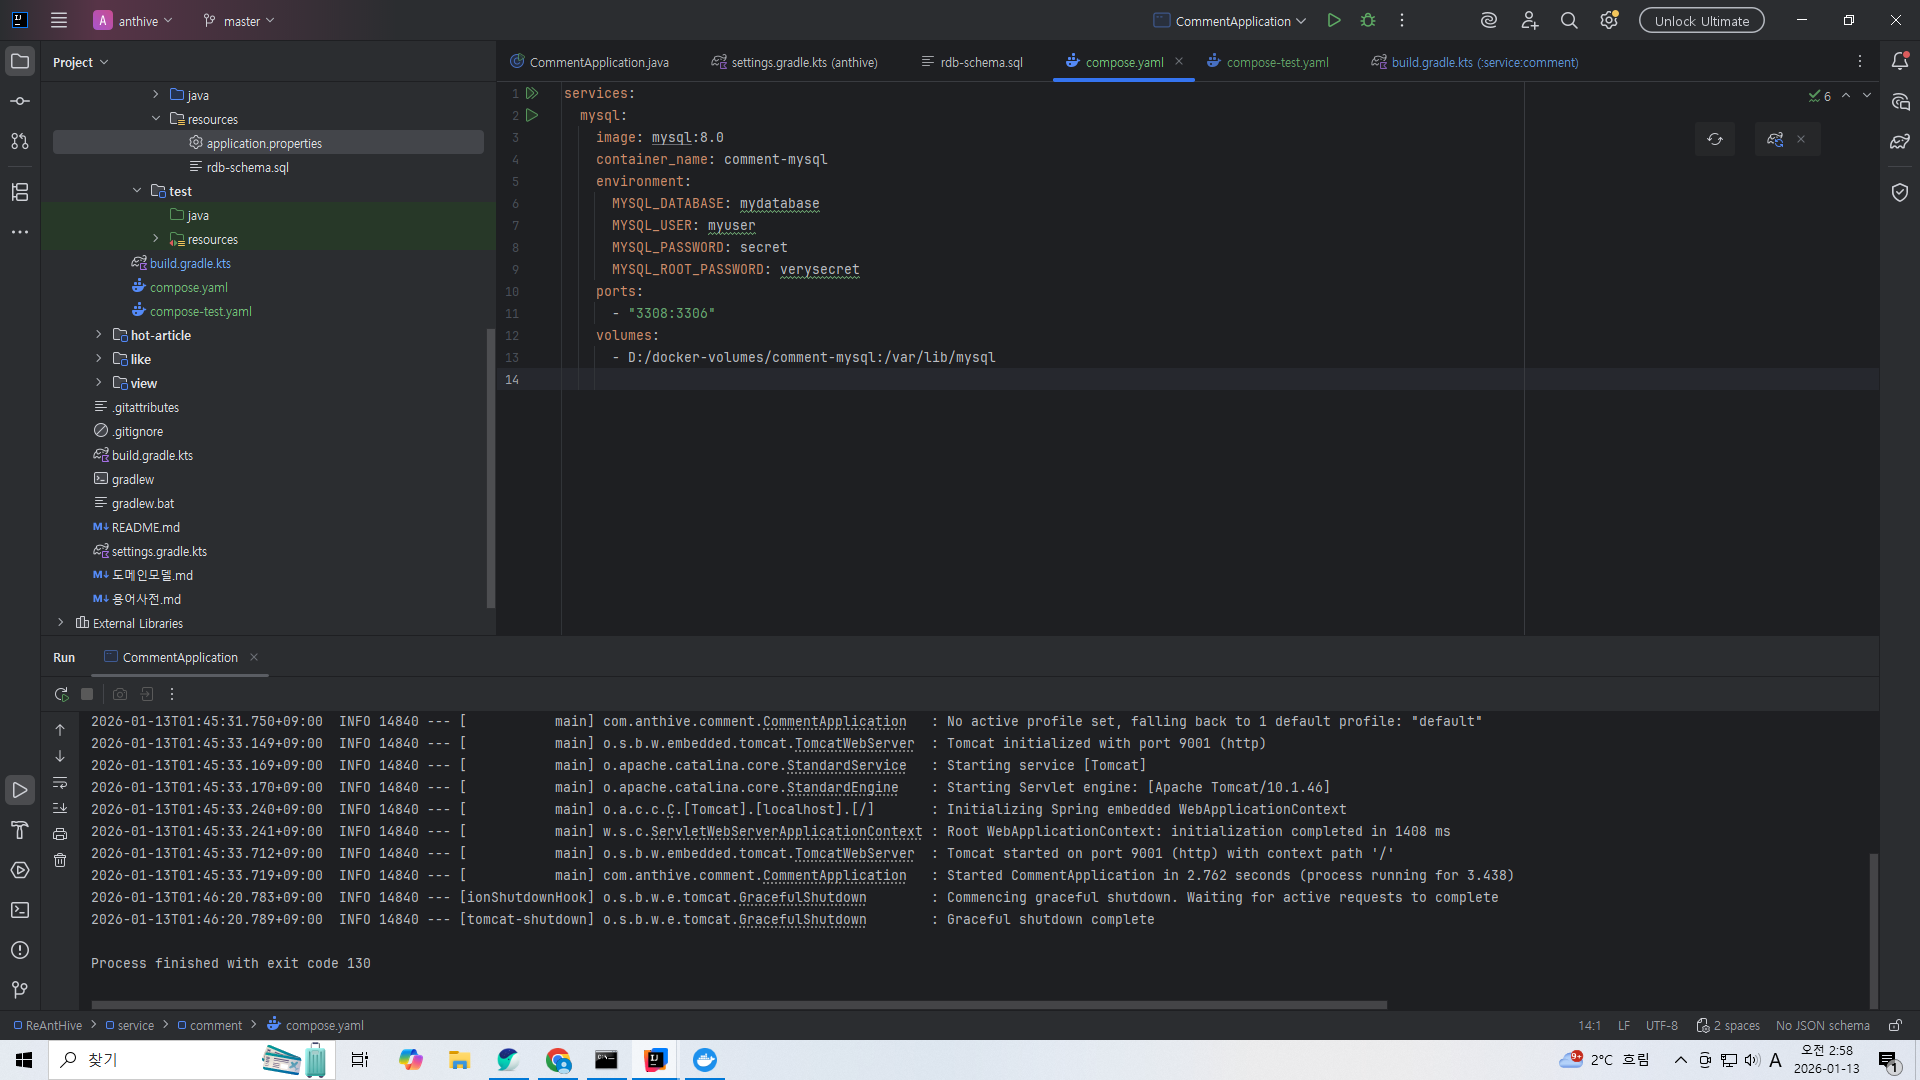
Task: Open the Terminal tool window
Action: (x=20, y=910)
